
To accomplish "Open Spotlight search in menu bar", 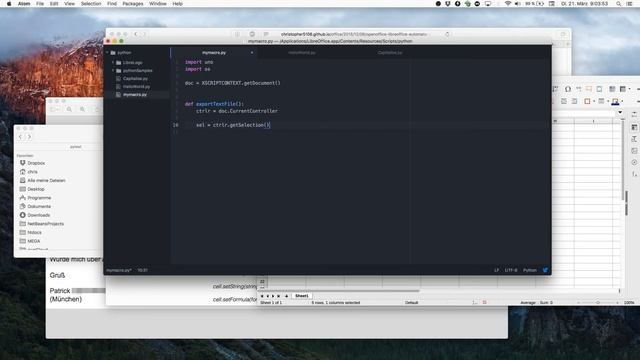I will [x=618, y=4].
